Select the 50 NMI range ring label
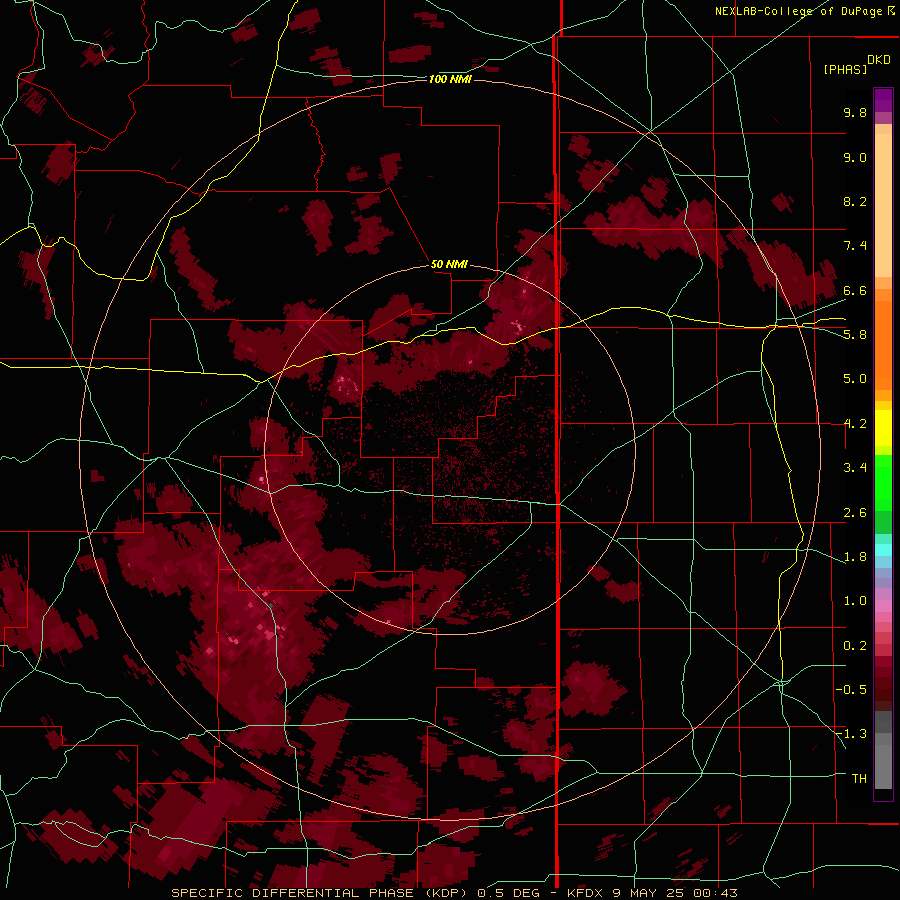This screenshot has height=900, width=900. coord(449,264)
